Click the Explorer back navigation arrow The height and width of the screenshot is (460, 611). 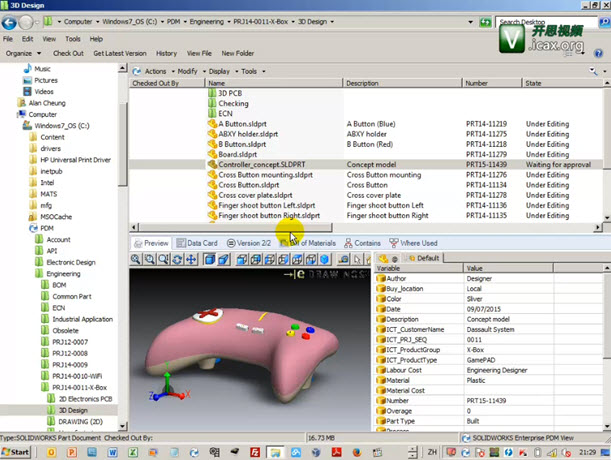click(x=10, y=20)
